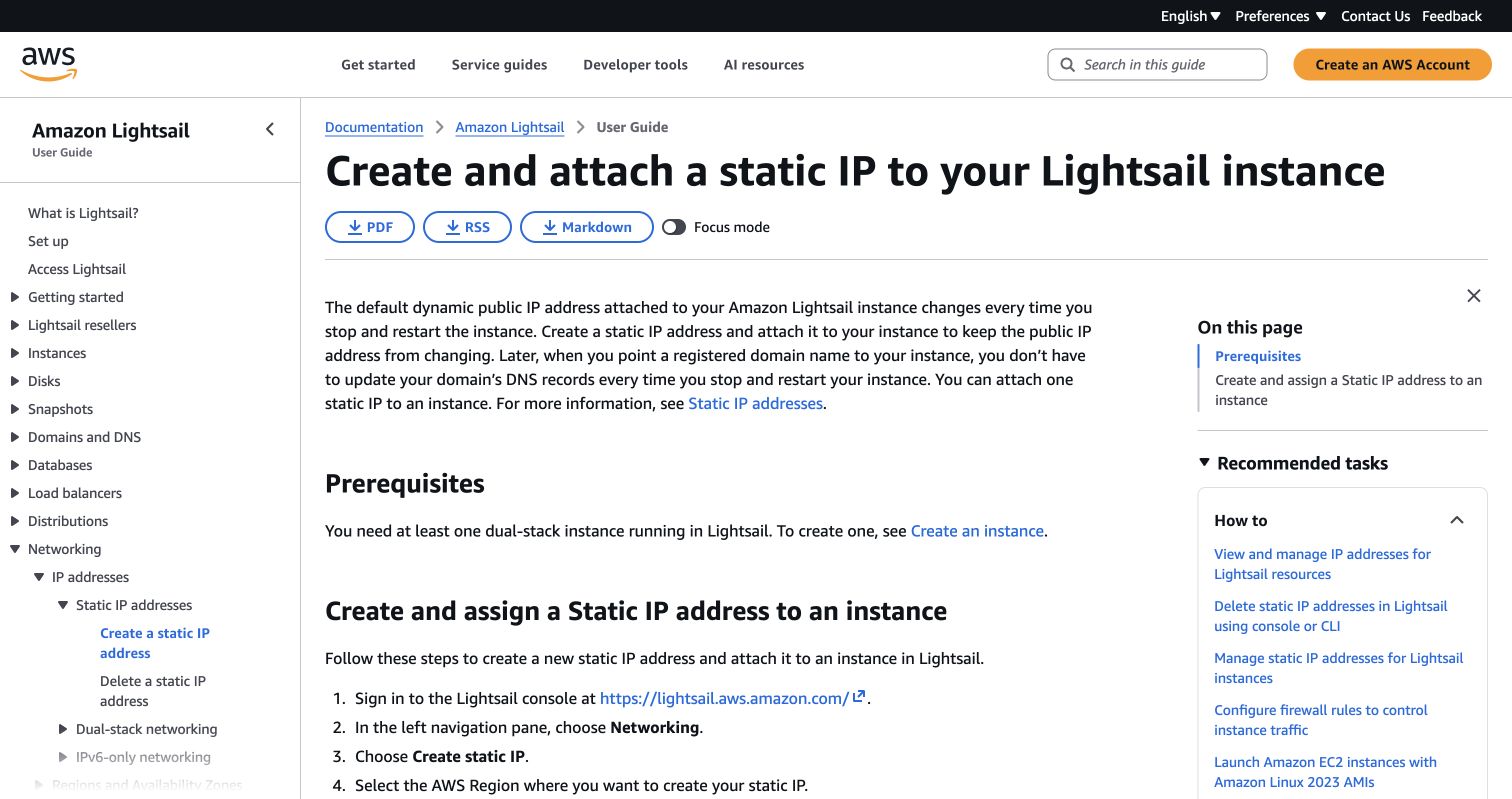
Task: Go to Amazon Lightsail breadcrumb
Action: click(x=510, y=127)
